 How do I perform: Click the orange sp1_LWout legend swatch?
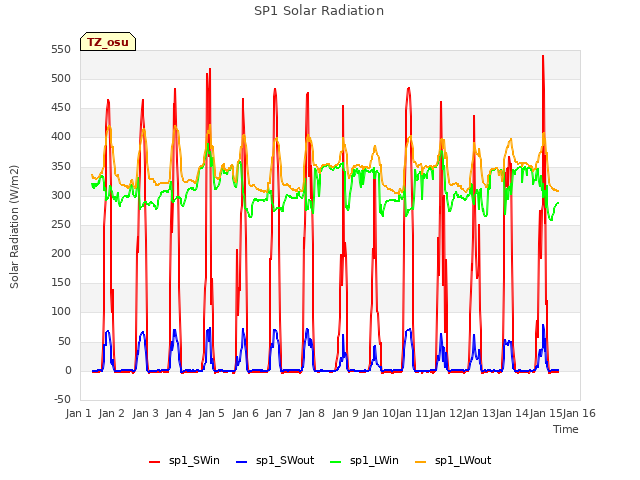click(420, 462)
